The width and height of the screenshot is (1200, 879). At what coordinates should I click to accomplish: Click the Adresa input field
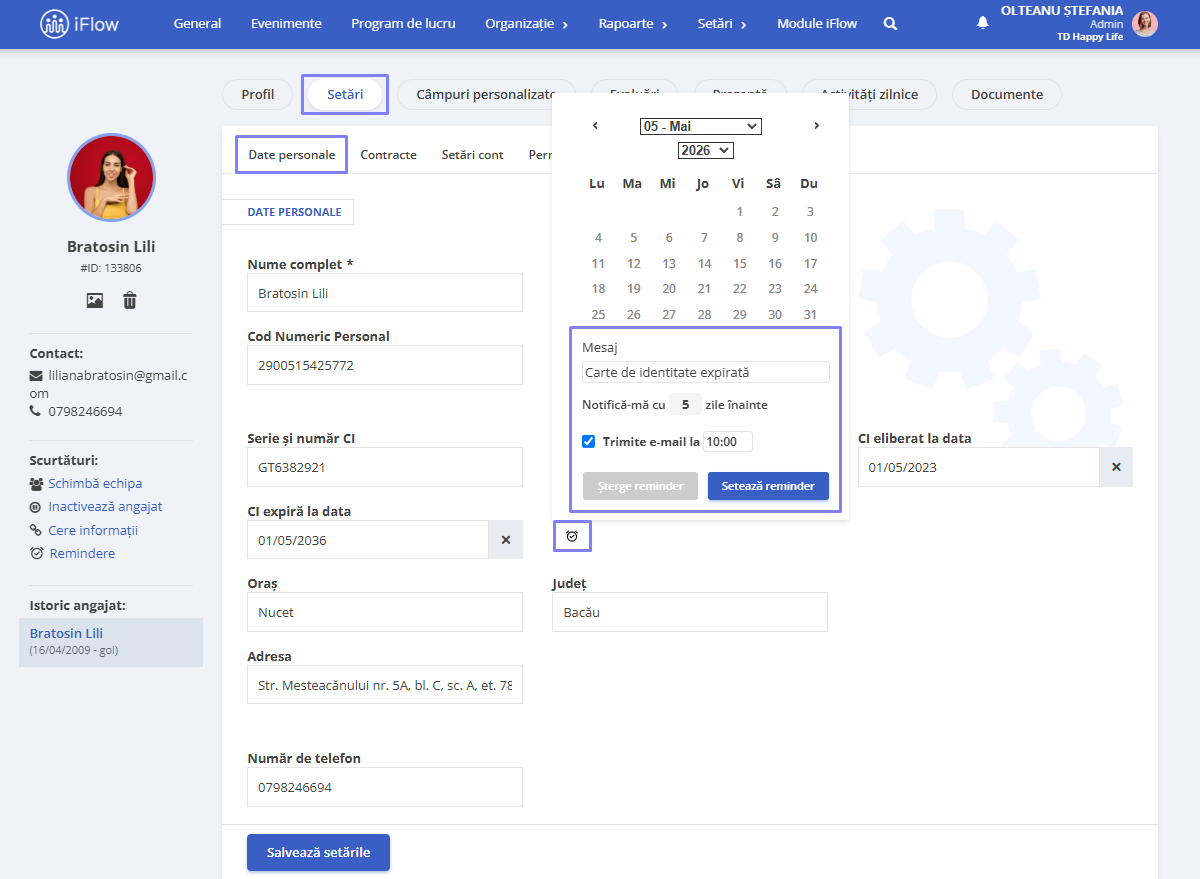pyautogui.click(x=385, y=686)
